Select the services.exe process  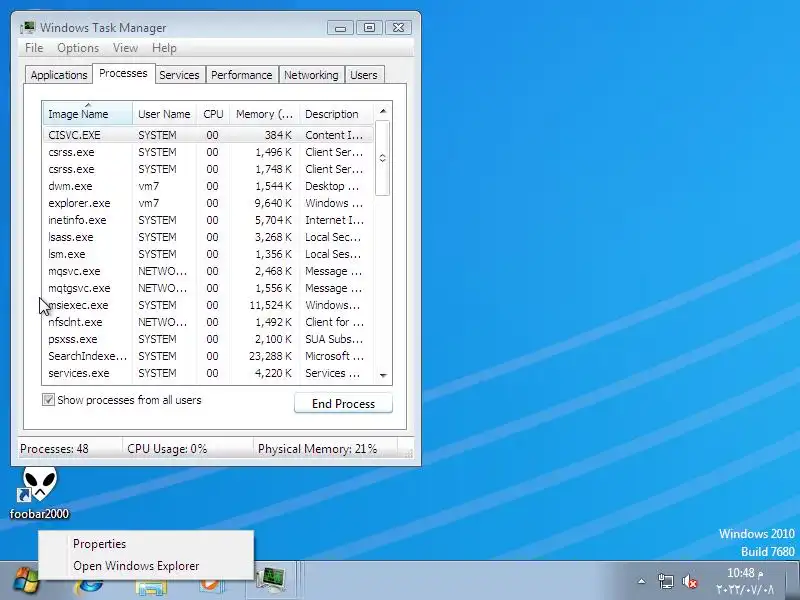208,373
